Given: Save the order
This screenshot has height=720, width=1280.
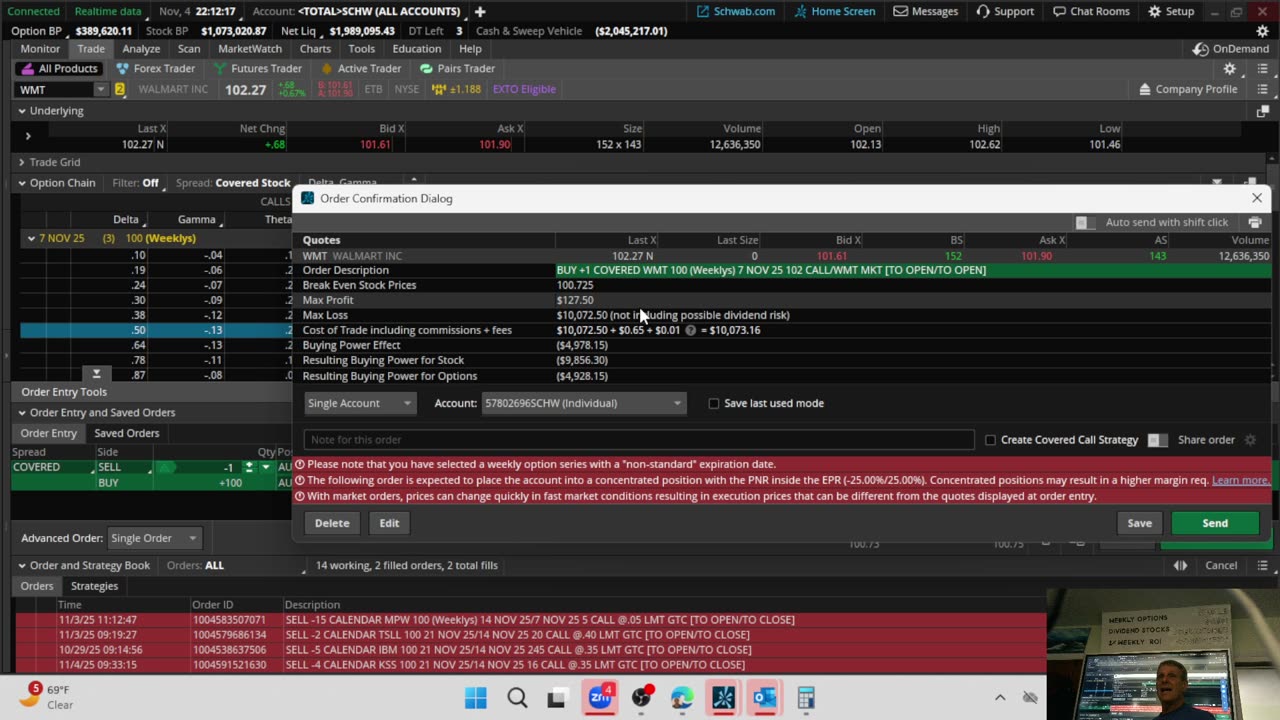Looking at the screenshot, I should pos(1139,523).
